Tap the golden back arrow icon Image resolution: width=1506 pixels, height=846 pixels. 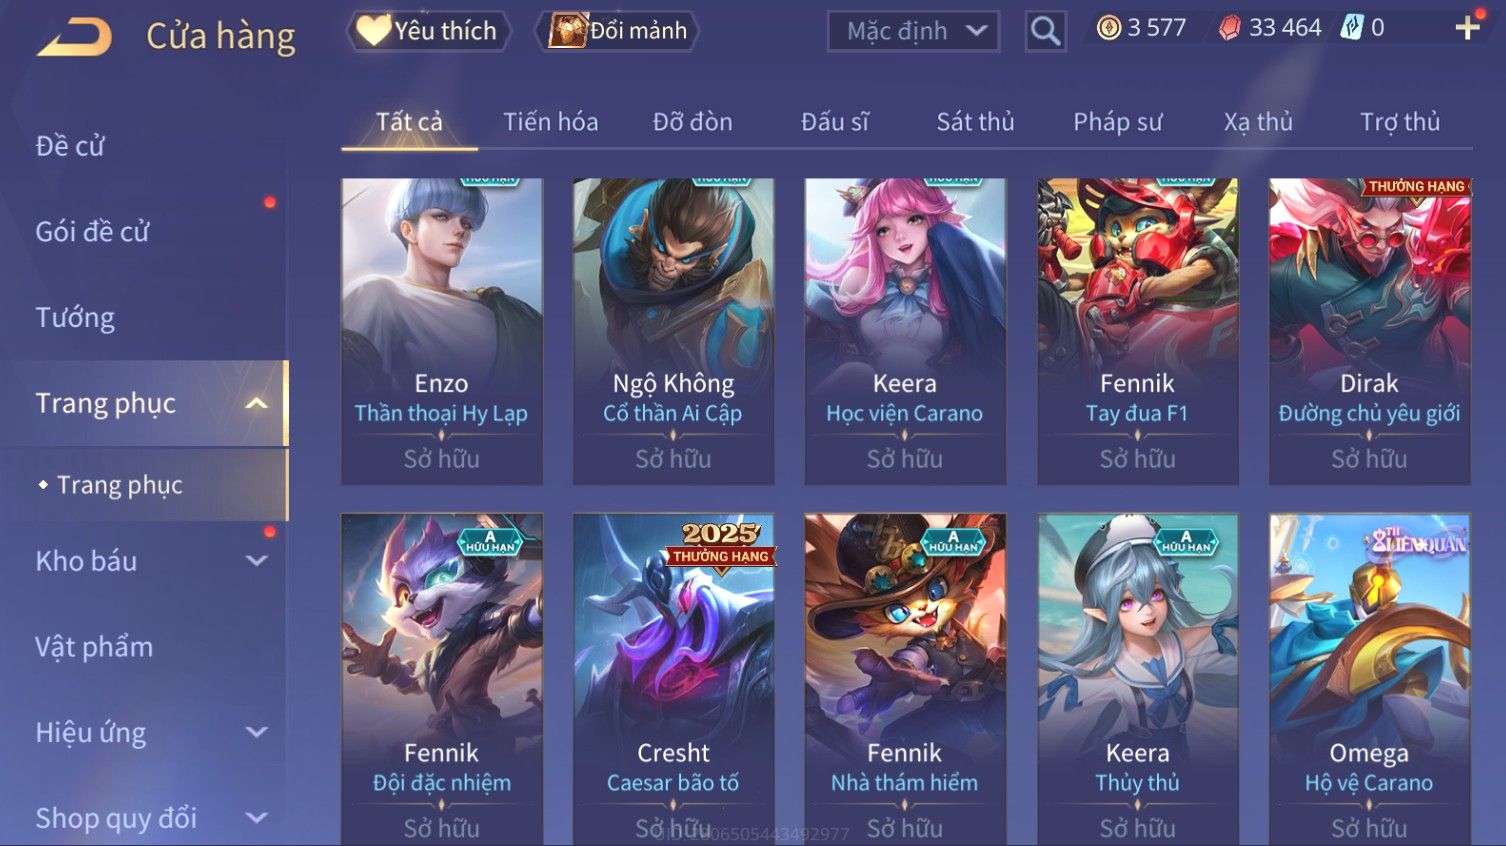[x=75, y=37]
